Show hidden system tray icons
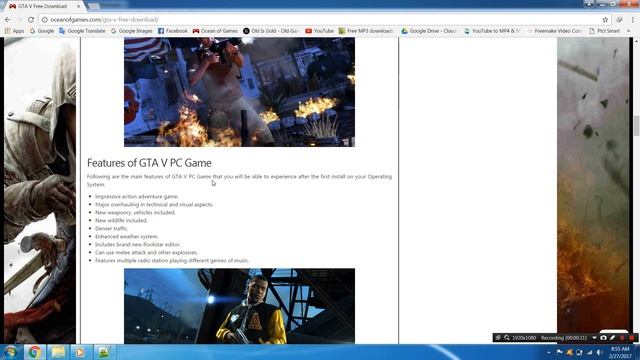 point(549,352)
